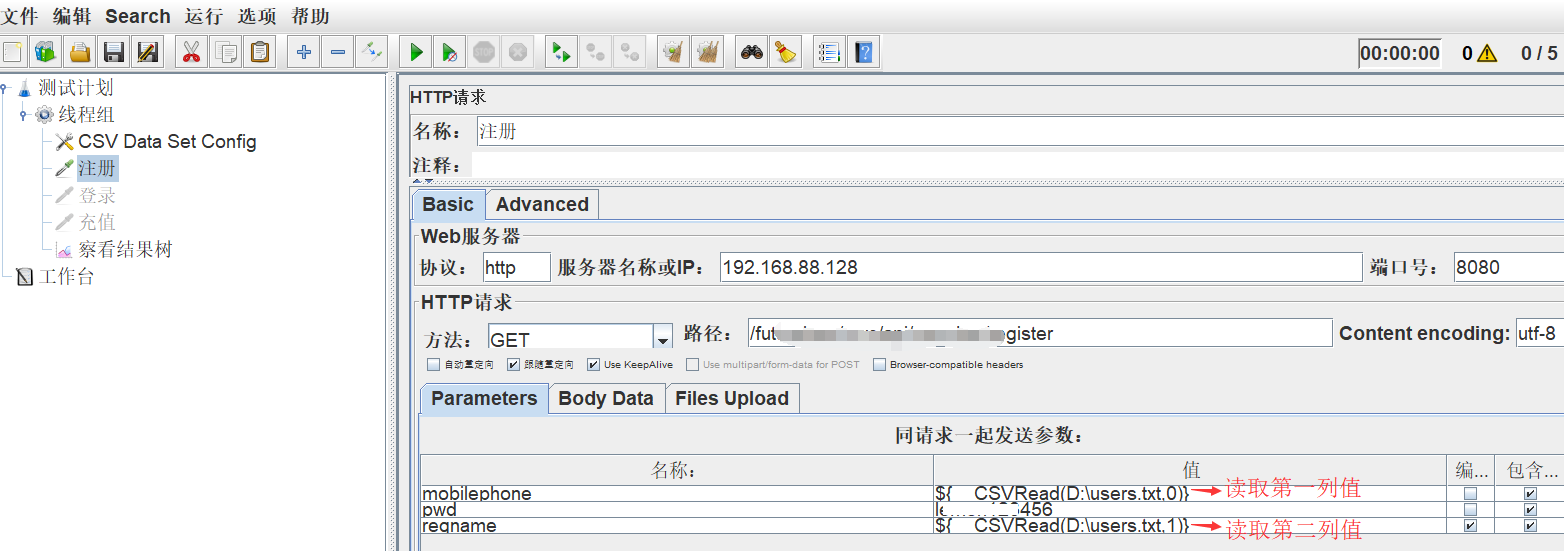Switch to the Basic tab
Screen dimensions: 1564x551
pyautogui.click(x=448, y=203)
